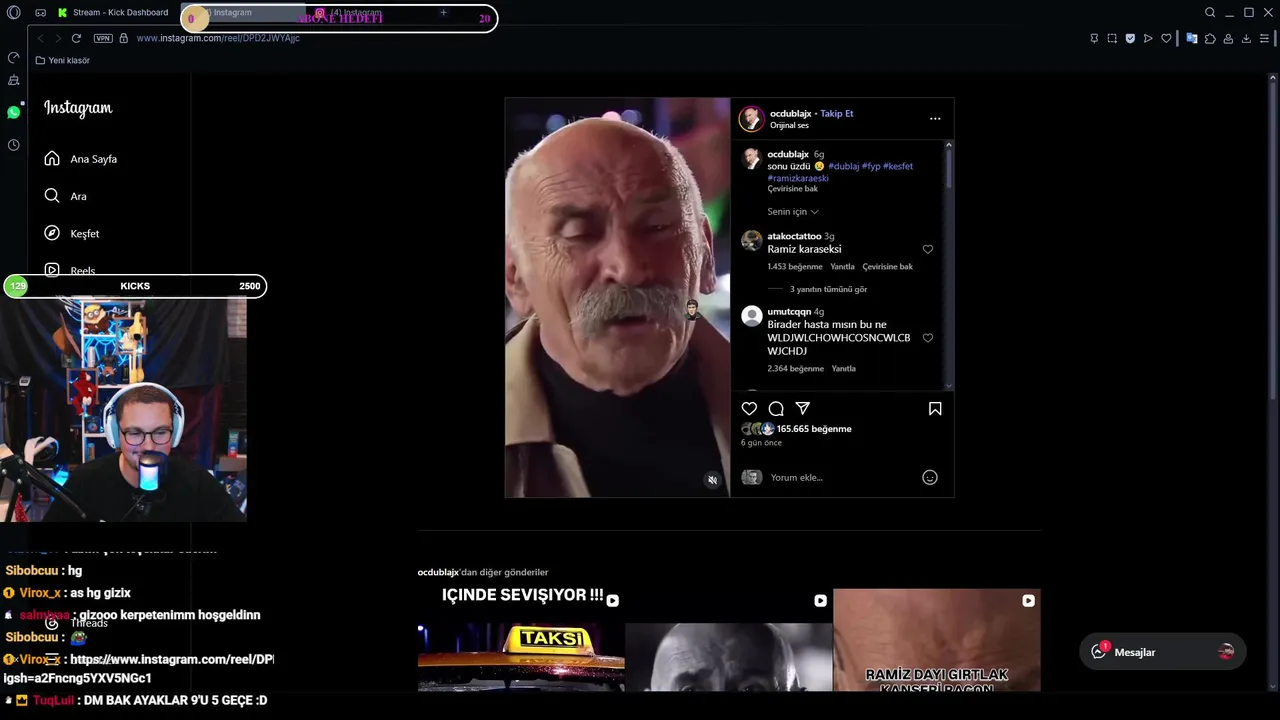Like atakoctattoo's comment heart
Image resolution: width=1280 pixels, height=720 pixels.
(928, 249)
